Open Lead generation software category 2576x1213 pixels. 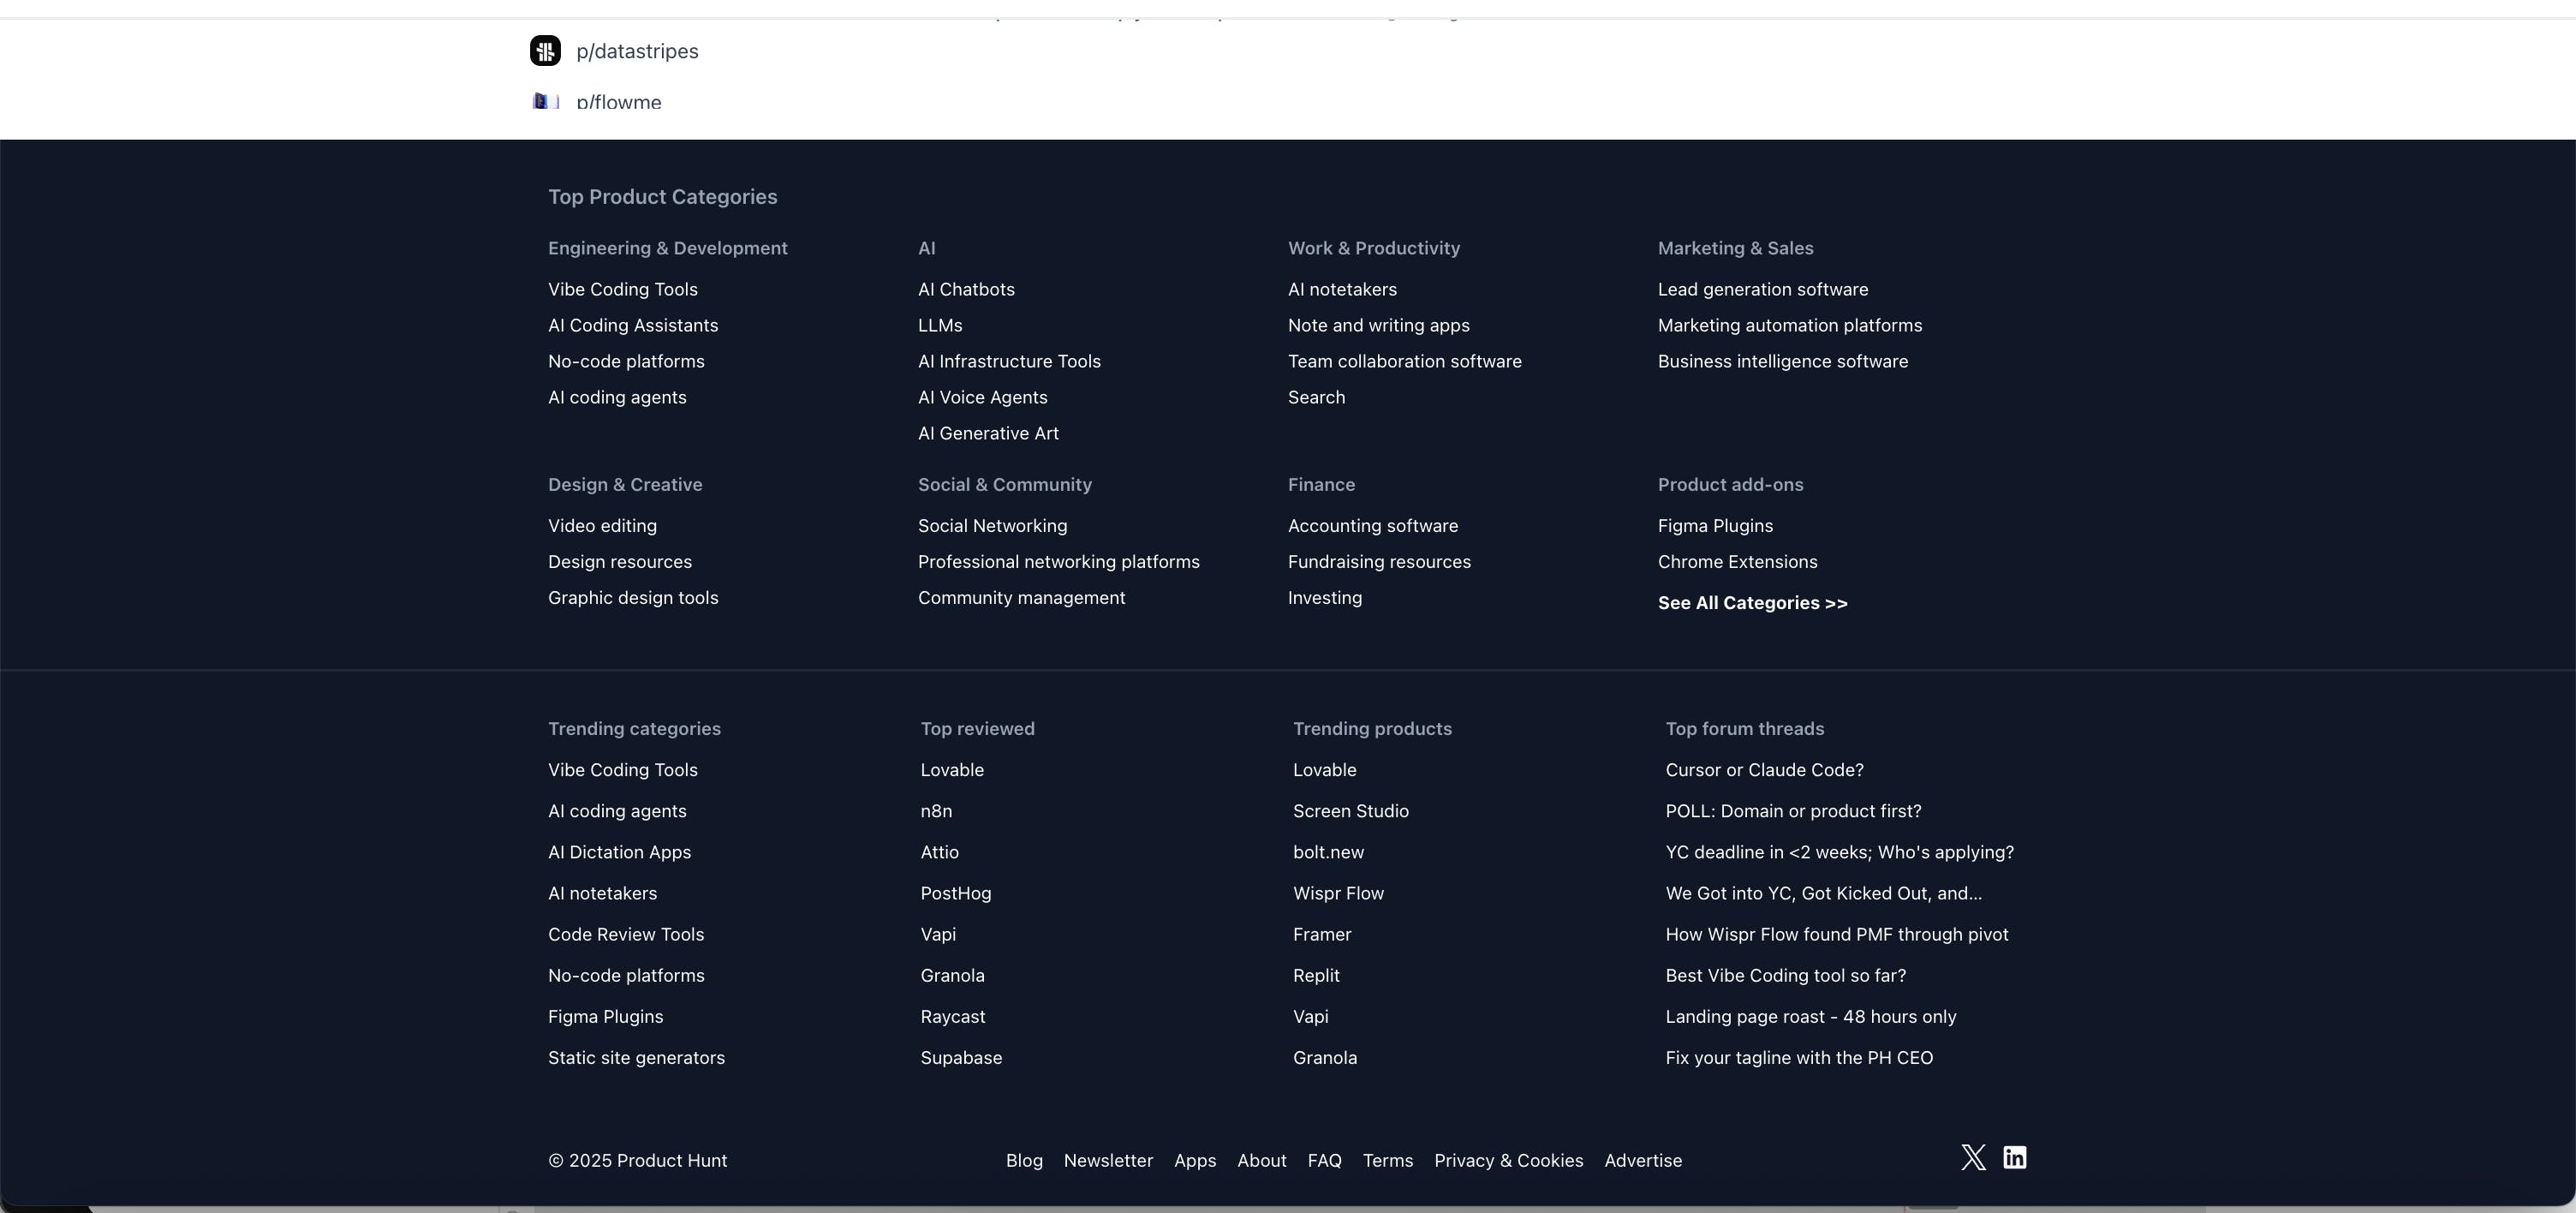1763,289
